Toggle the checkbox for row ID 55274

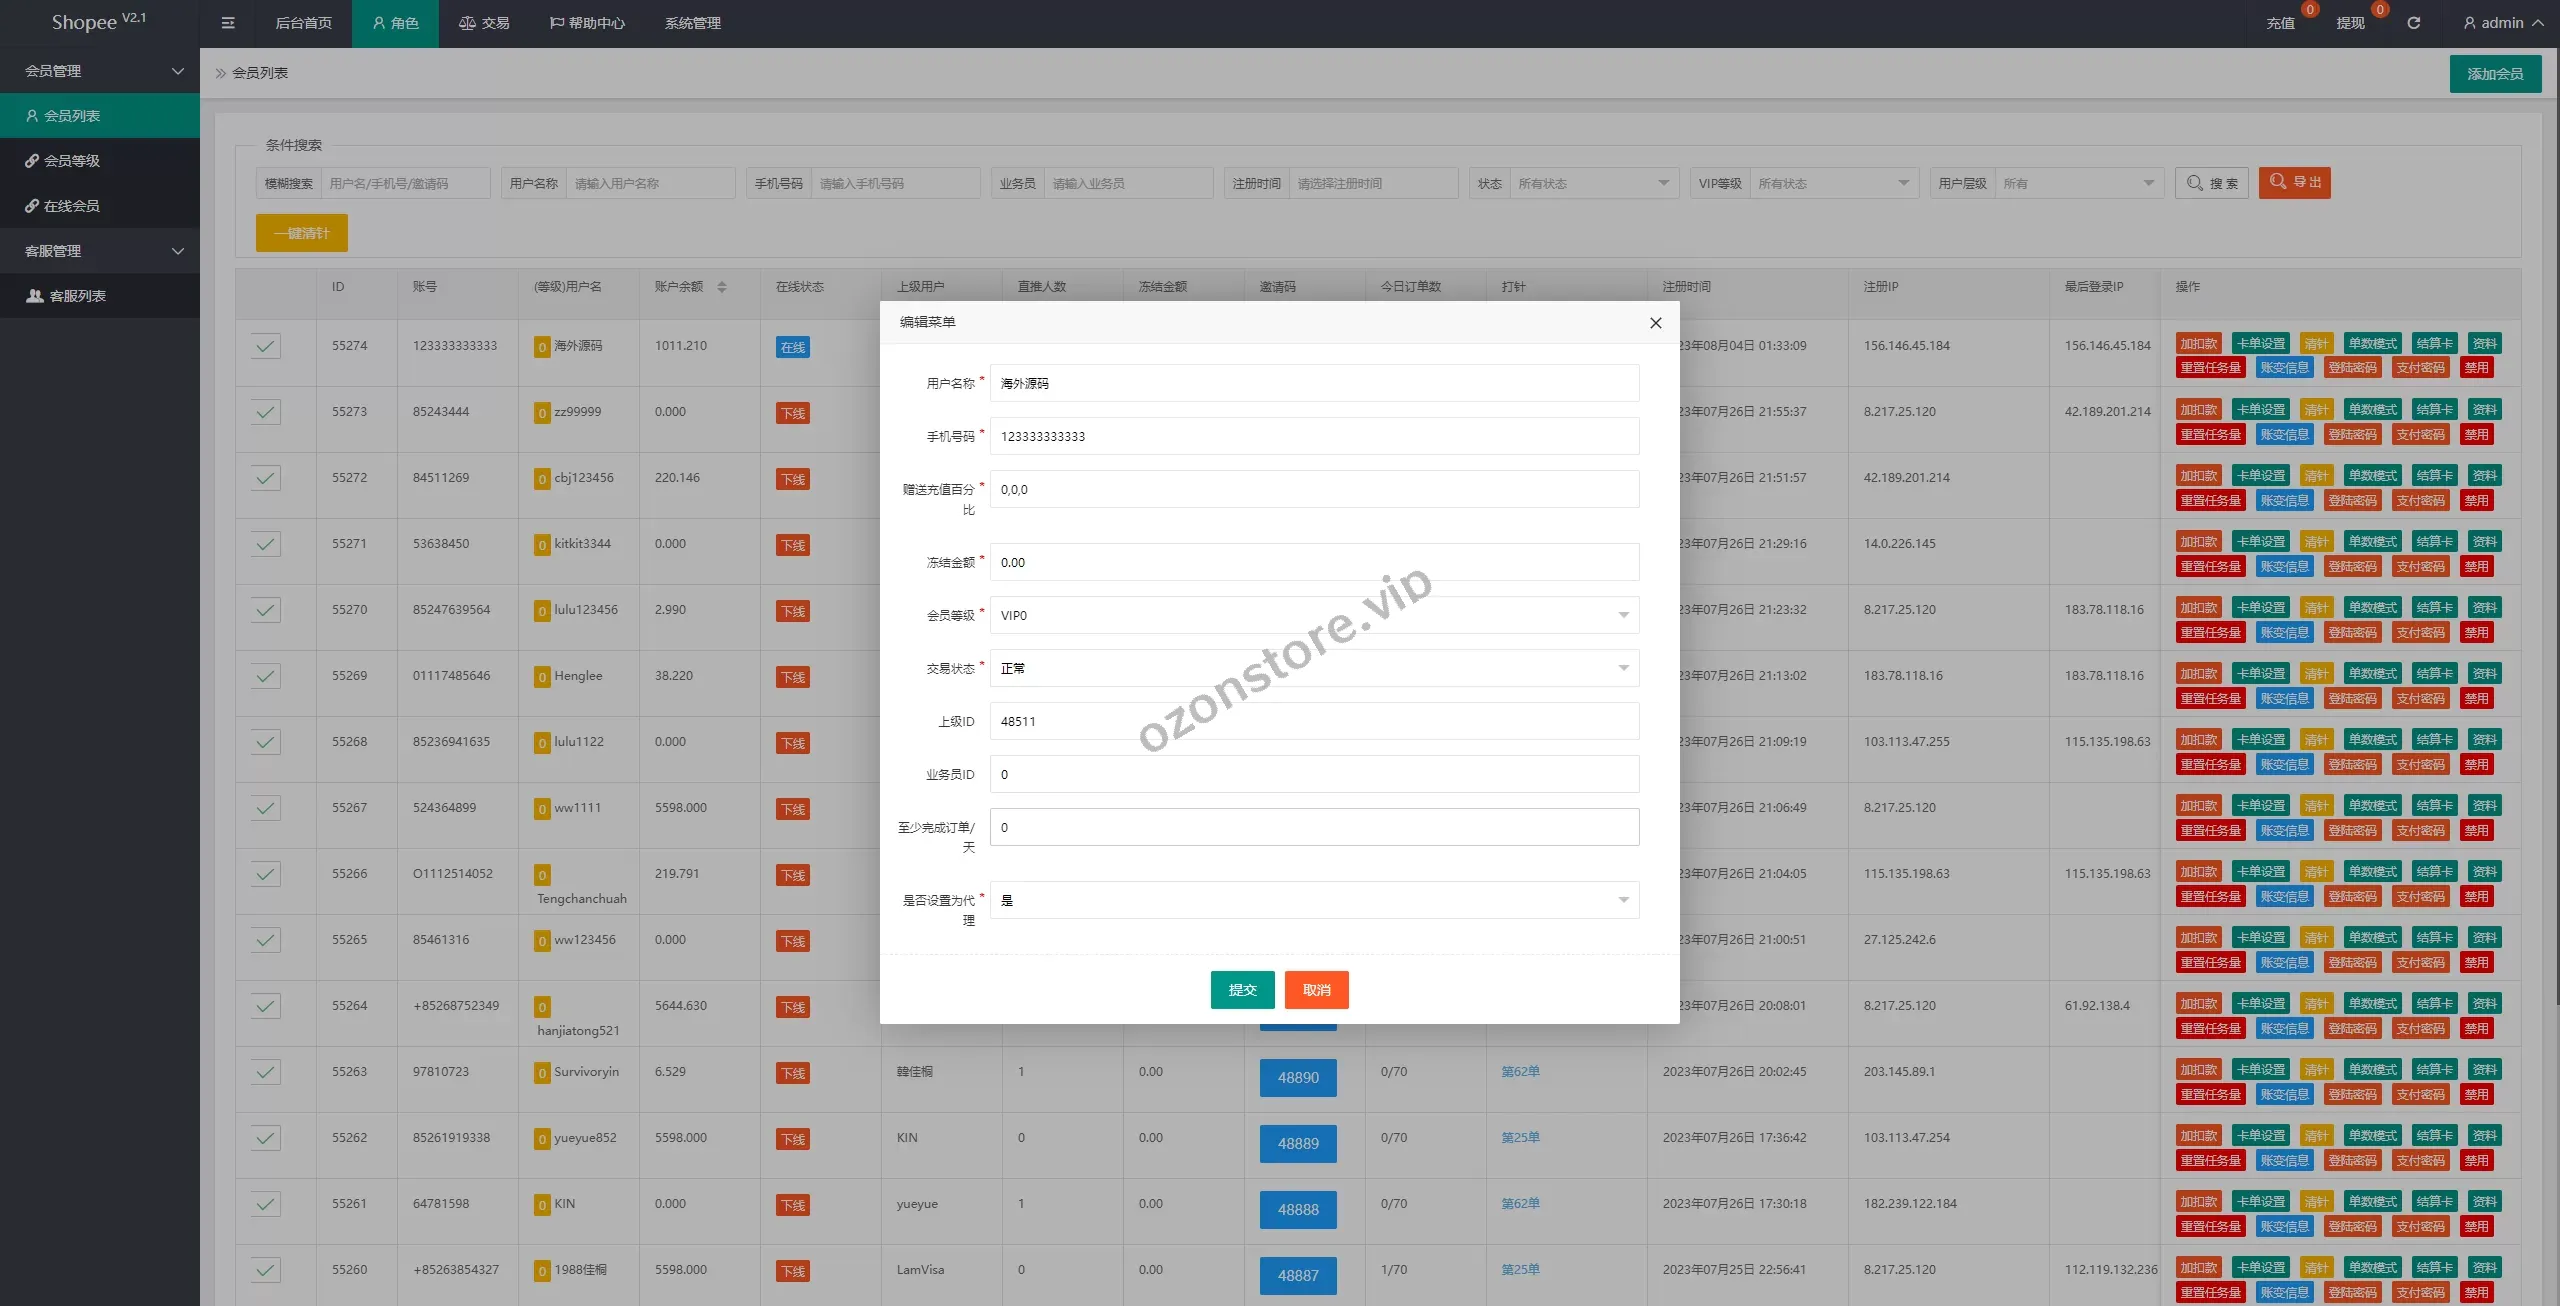click(265, 346)
